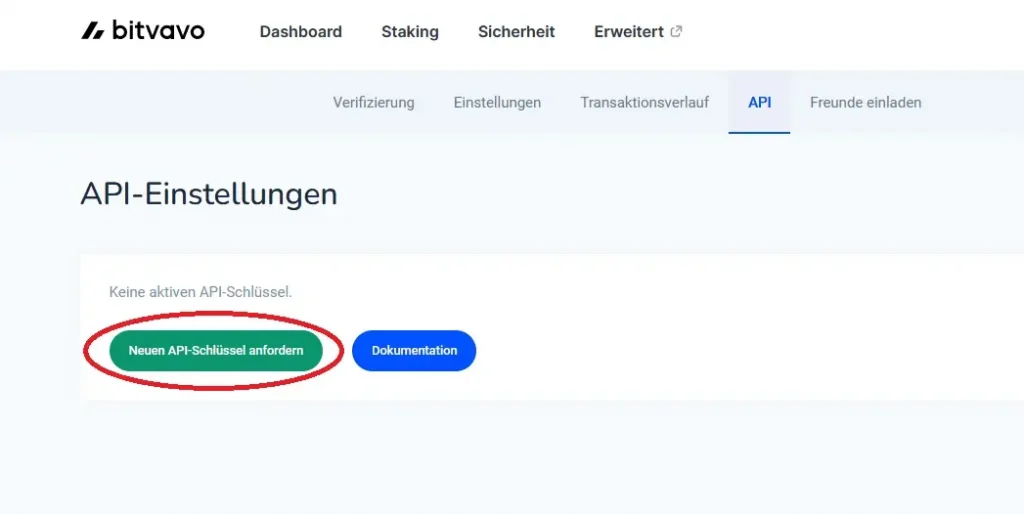Click empty sub-navigation bar left of Verifizierung

click(x=163, y=103)
